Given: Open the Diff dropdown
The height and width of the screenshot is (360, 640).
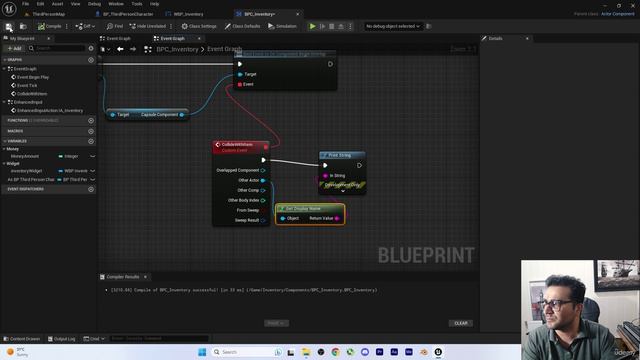Looking at the screenshot, I should [x=85, y=27].
